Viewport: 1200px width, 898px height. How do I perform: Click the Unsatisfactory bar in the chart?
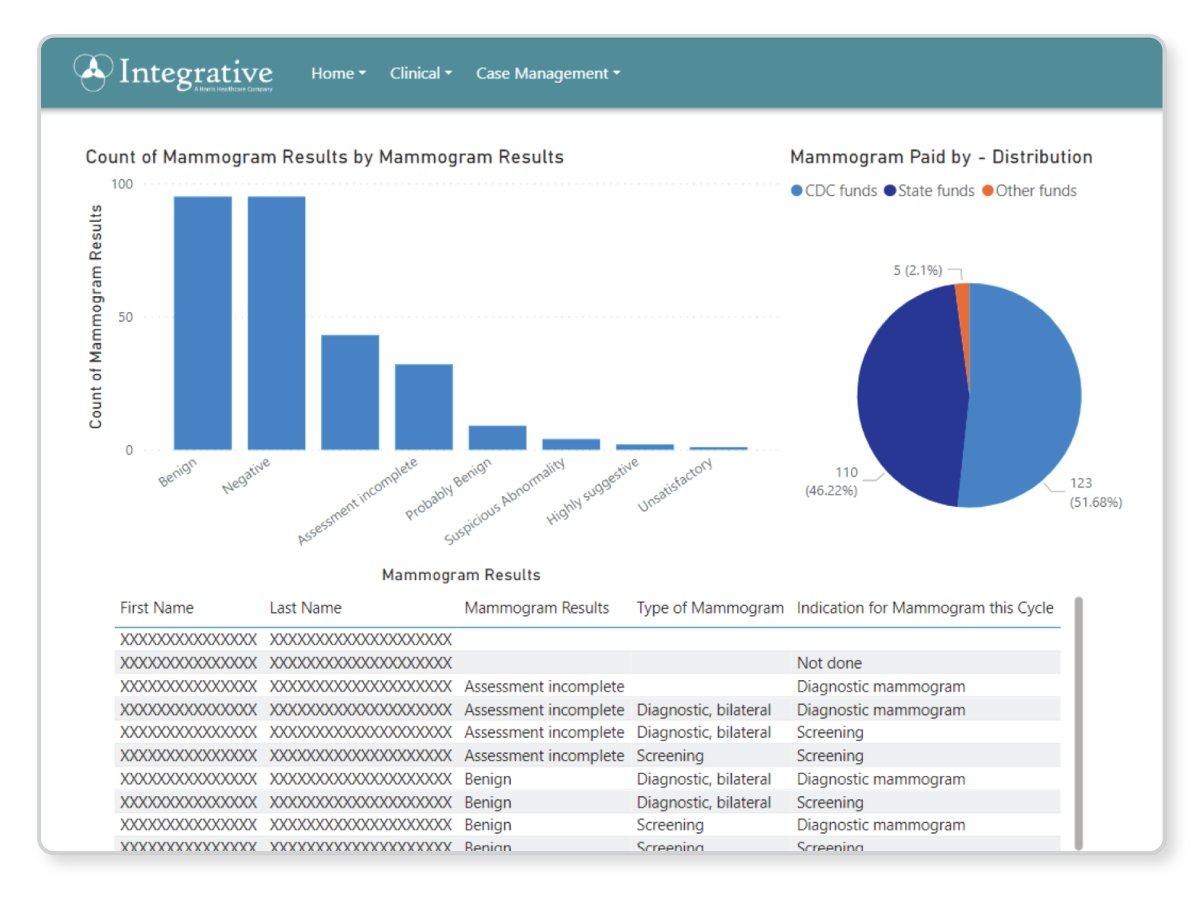(x=718, y=448)
